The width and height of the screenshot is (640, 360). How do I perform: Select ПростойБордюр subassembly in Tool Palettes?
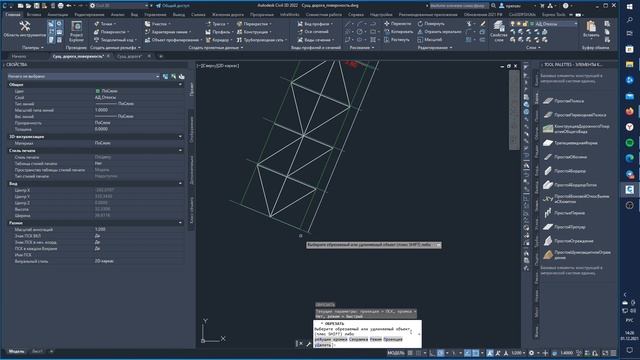click(x=564, y=171)
